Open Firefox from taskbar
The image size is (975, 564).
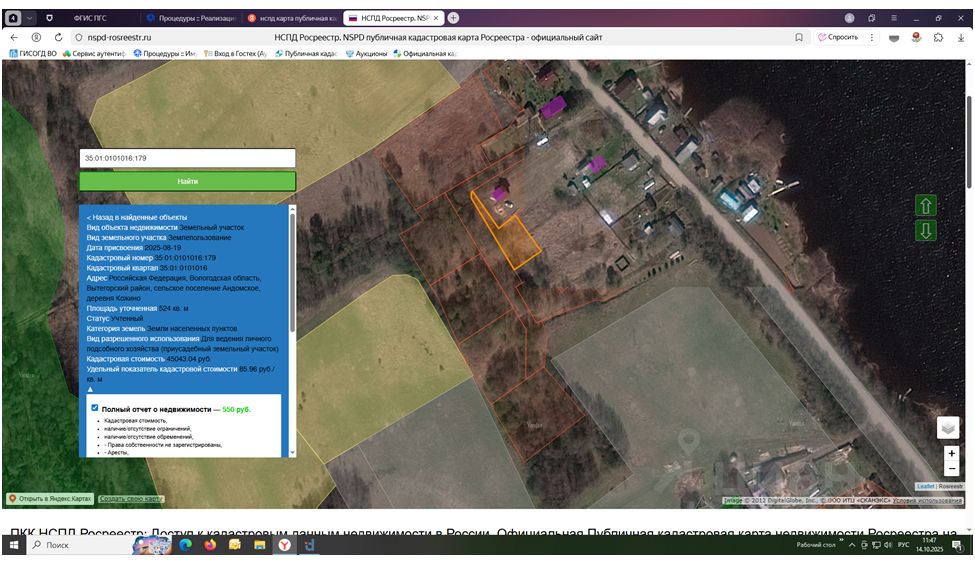[x=210, y=545]
